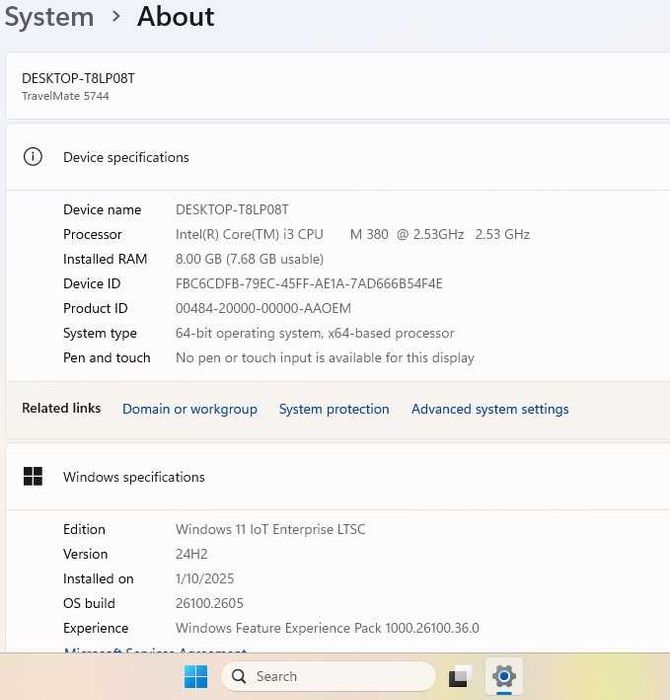Viewport: 670px width, 700px height.
Task: Go back to System in breadcrumb
Action: click(49, 17)
